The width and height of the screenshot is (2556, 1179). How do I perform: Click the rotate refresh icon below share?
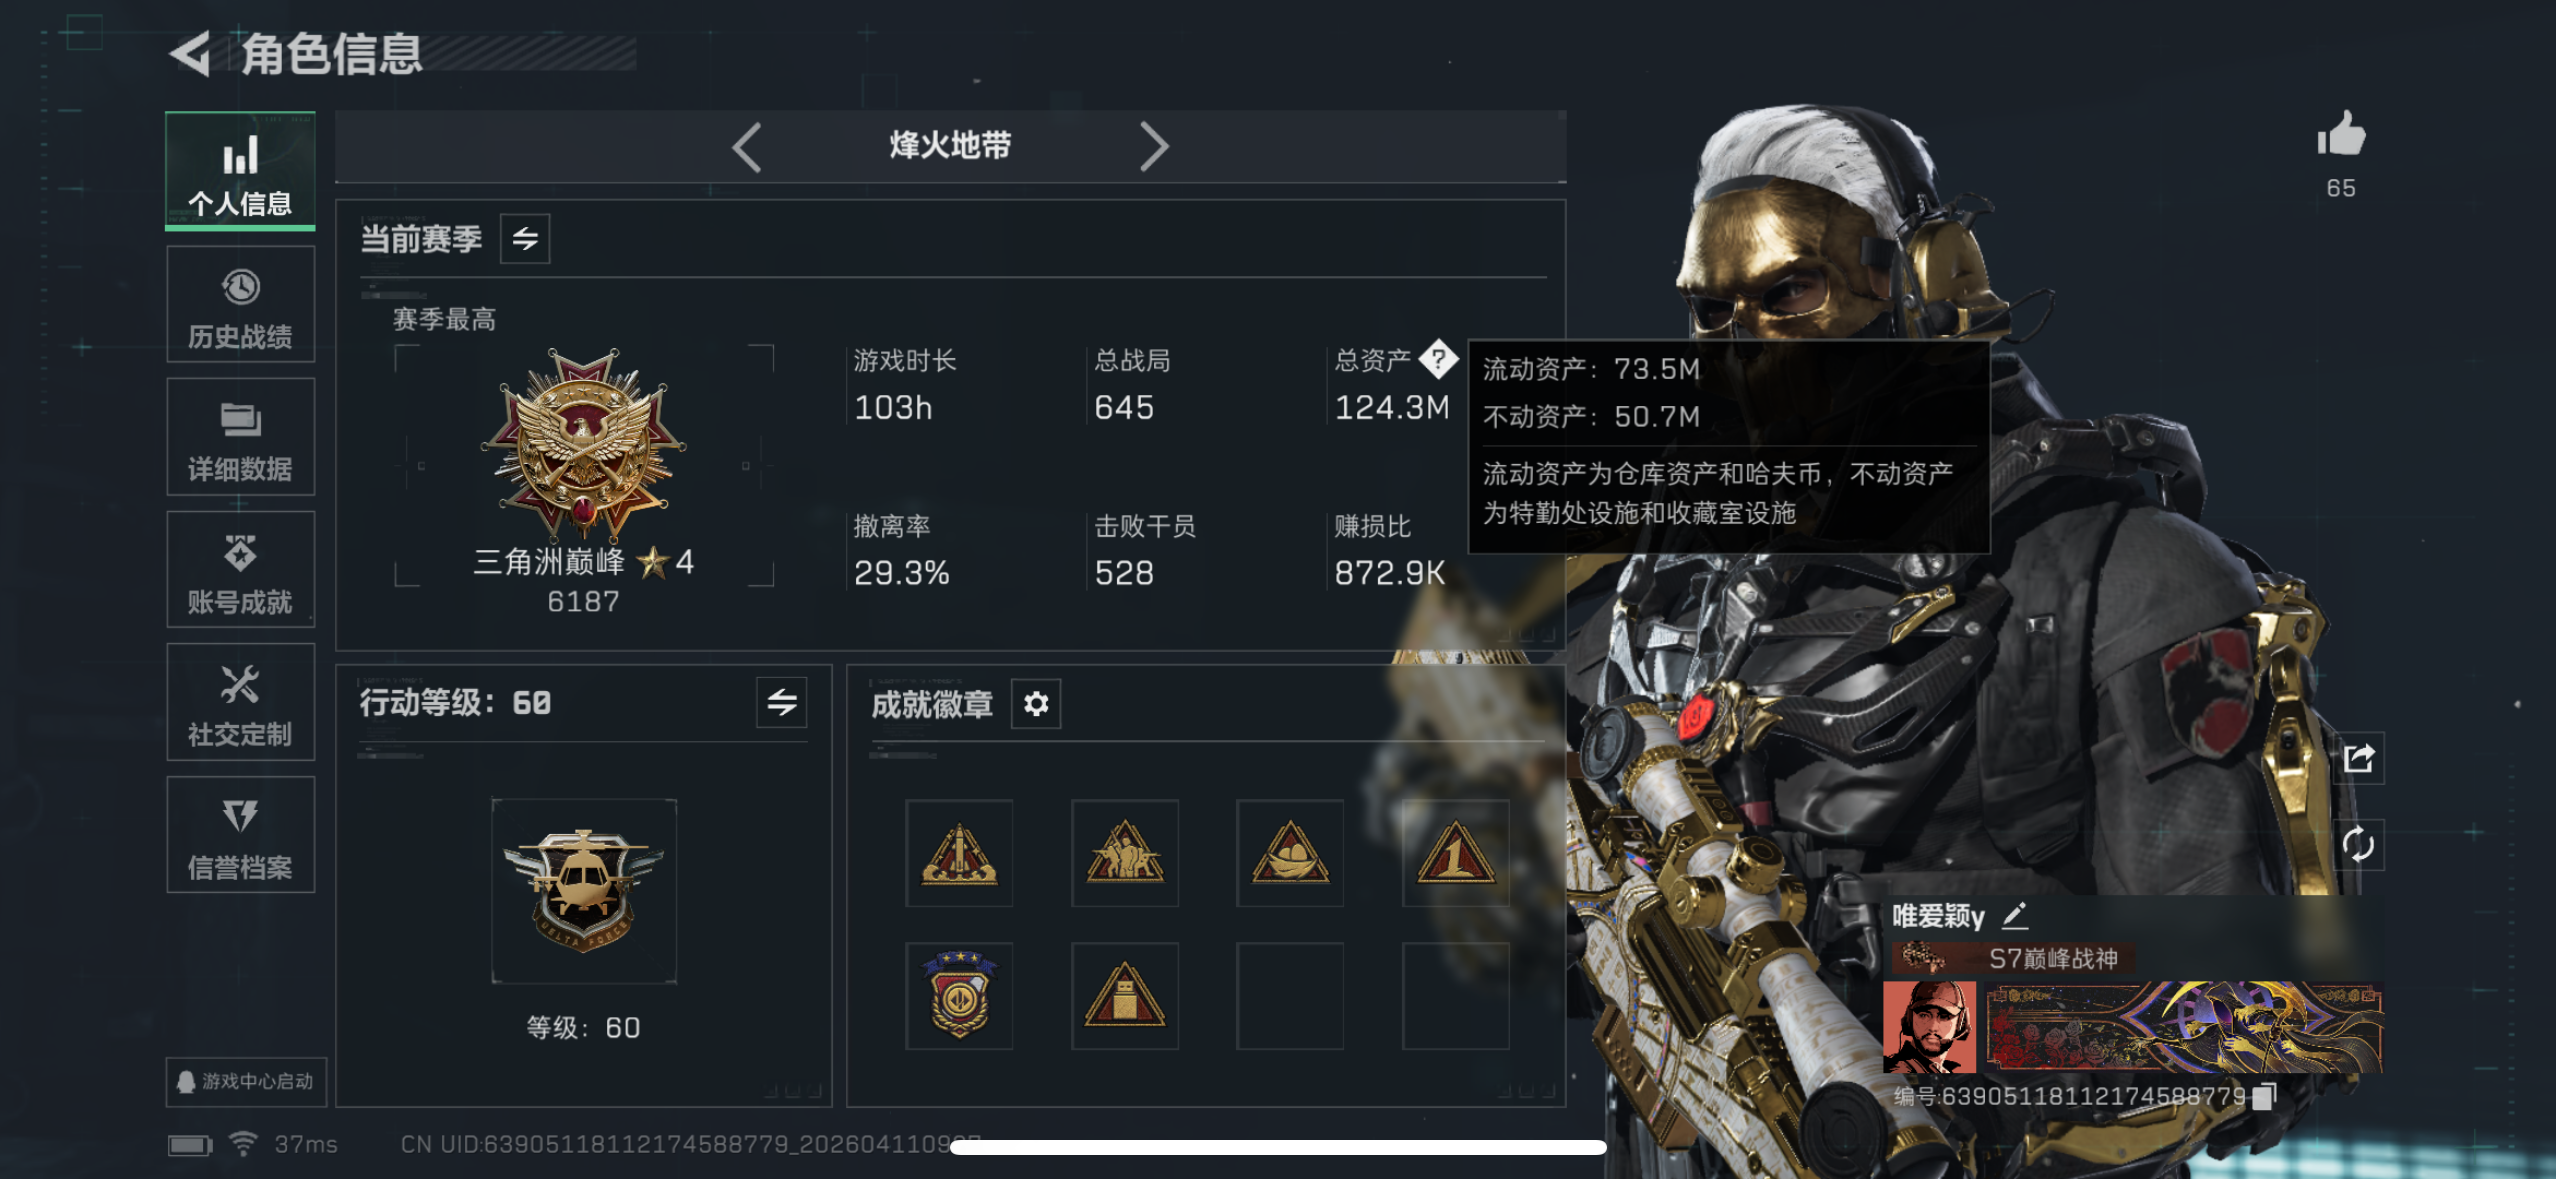[x=2359, y=845]
